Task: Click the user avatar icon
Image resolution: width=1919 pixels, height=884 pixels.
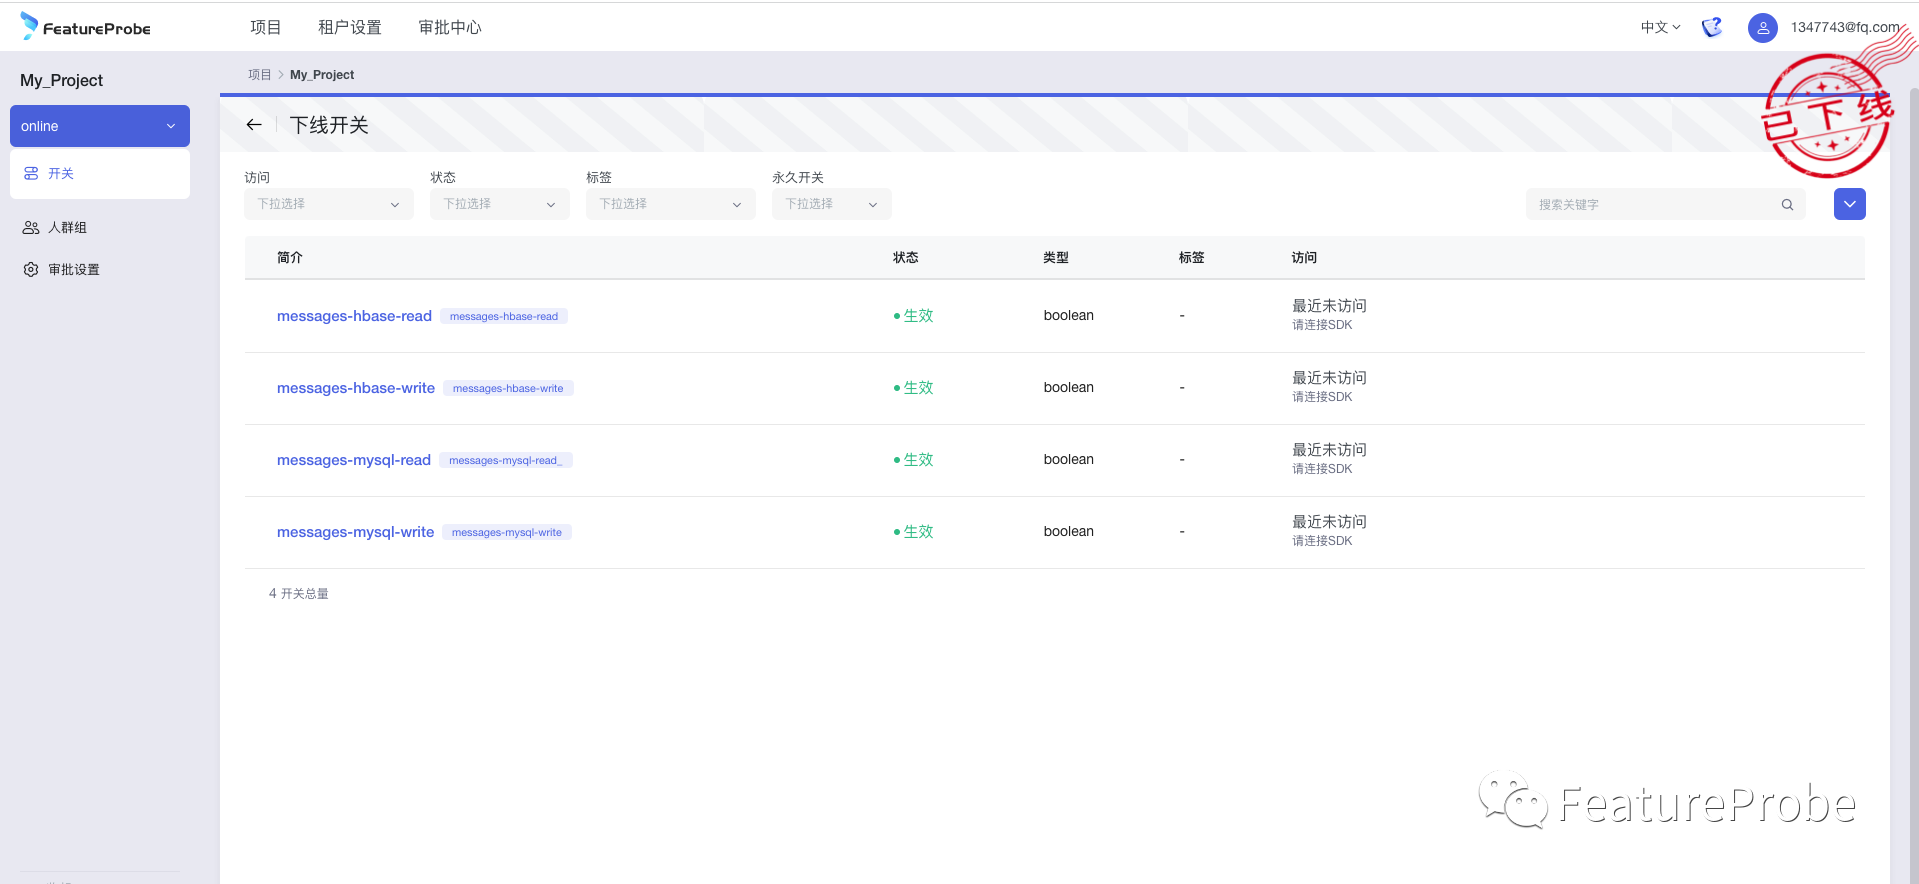Action: (1763, 27)
